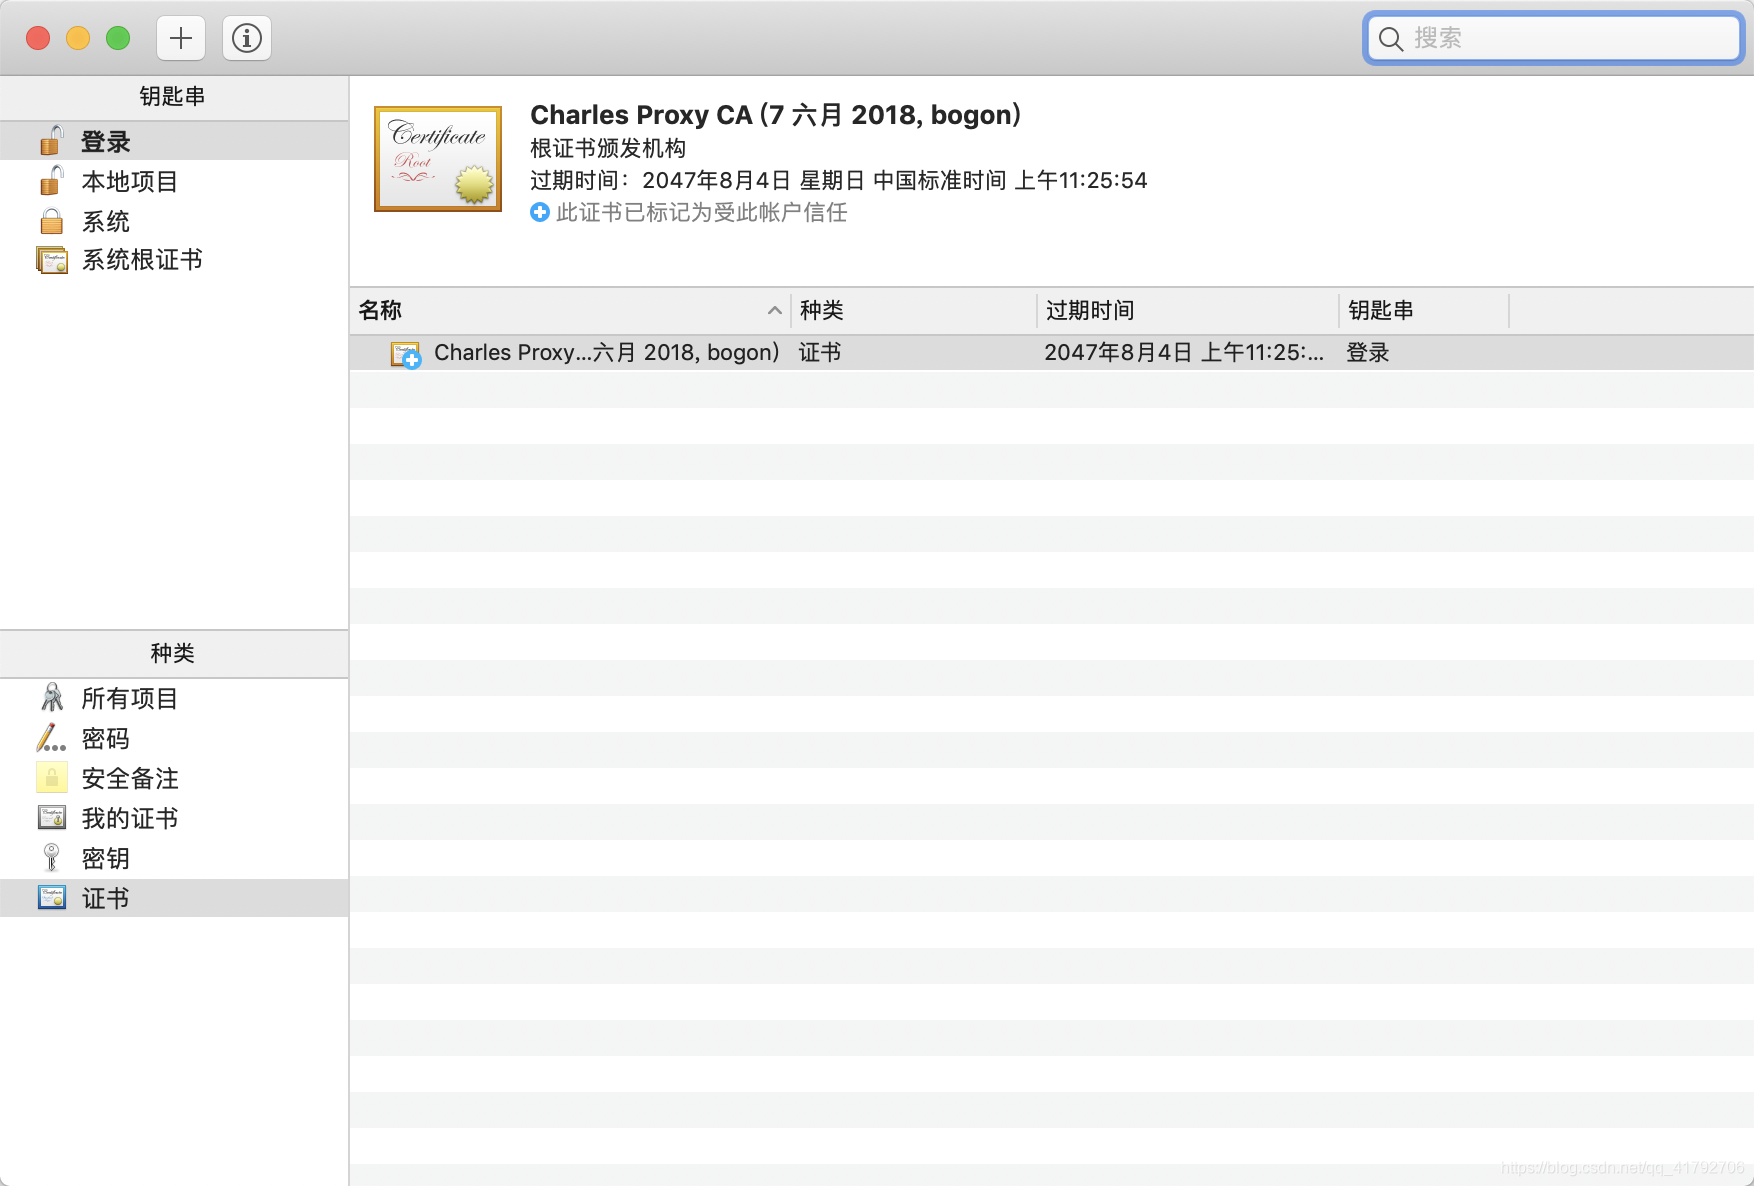The width and height of the screenshot is (1754, 1186).
Task: Show the 安全备注 category
Action: 130,778
